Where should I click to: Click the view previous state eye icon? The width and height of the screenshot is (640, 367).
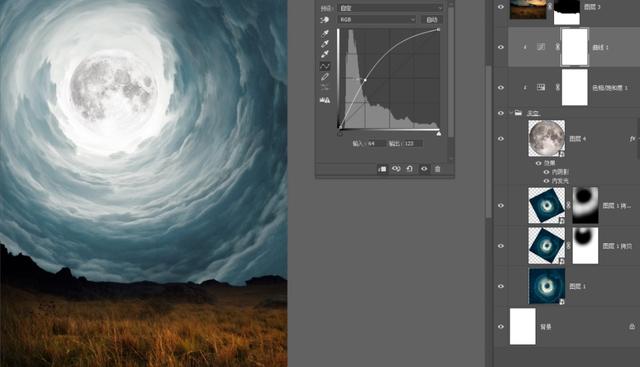coord(396,169)
